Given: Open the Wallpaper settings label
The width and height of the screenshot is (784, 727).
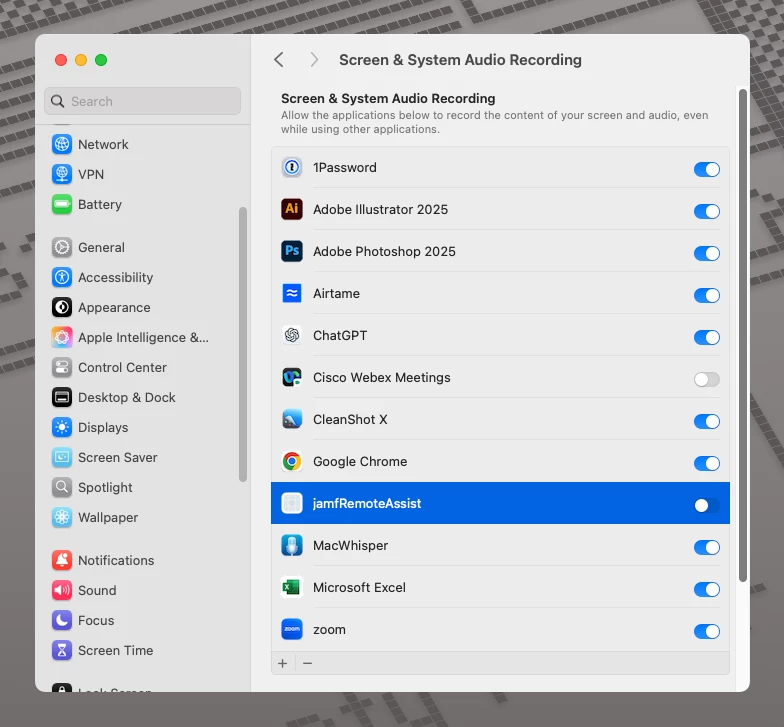Looking at the screenshot, I should [108, 518].
